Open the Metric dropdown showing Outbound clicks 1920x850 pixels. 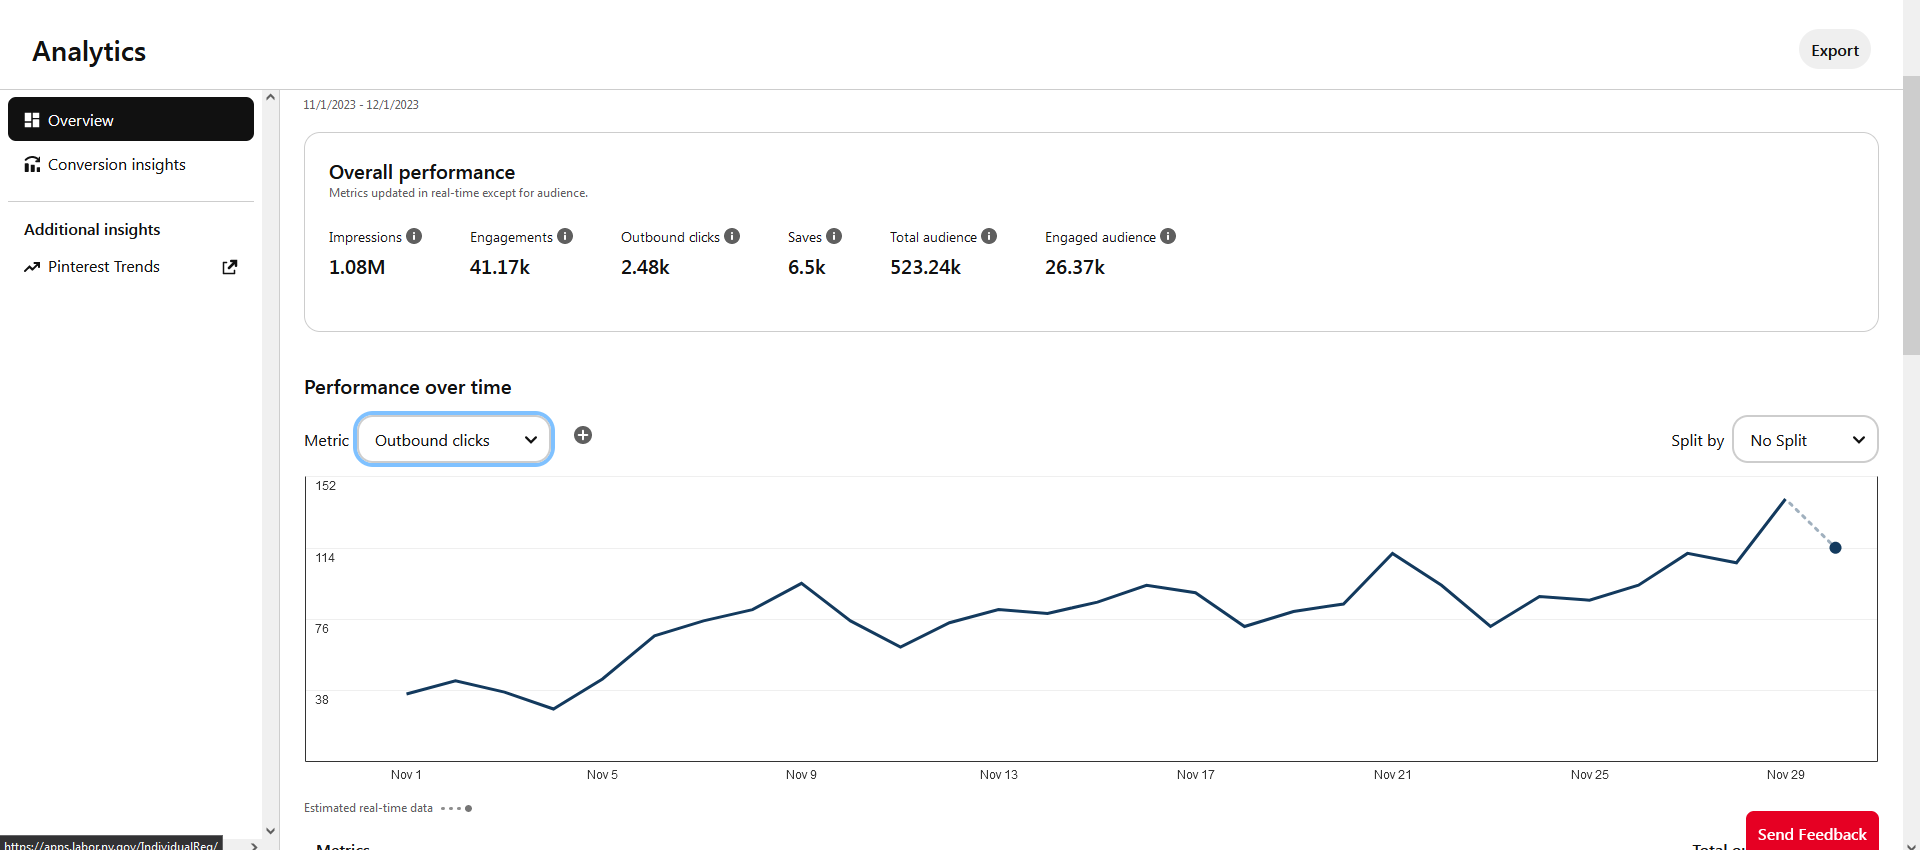tap(454, 439)
